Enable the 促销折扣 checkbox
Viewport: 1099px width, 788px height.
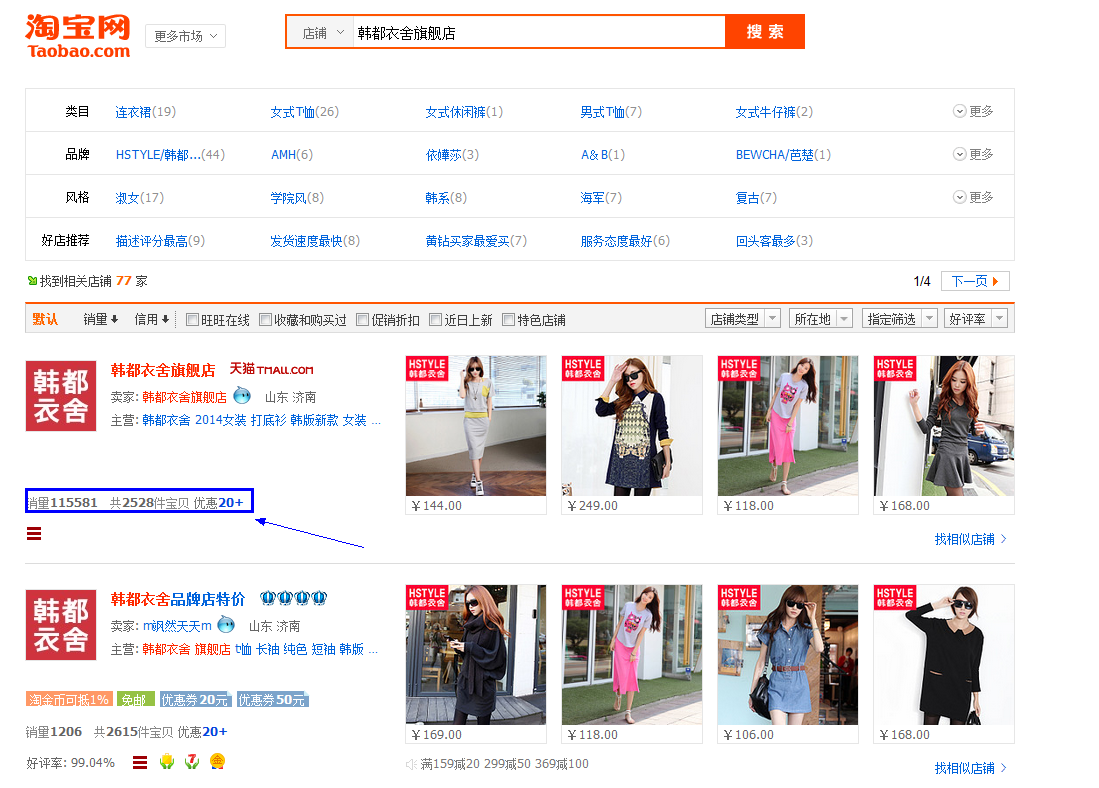[x=362, y=320]
